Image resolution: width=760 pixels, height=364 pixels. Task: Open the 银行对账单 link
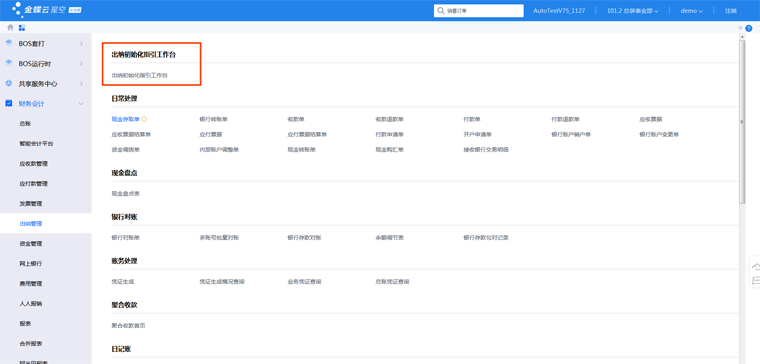[126, 238]
